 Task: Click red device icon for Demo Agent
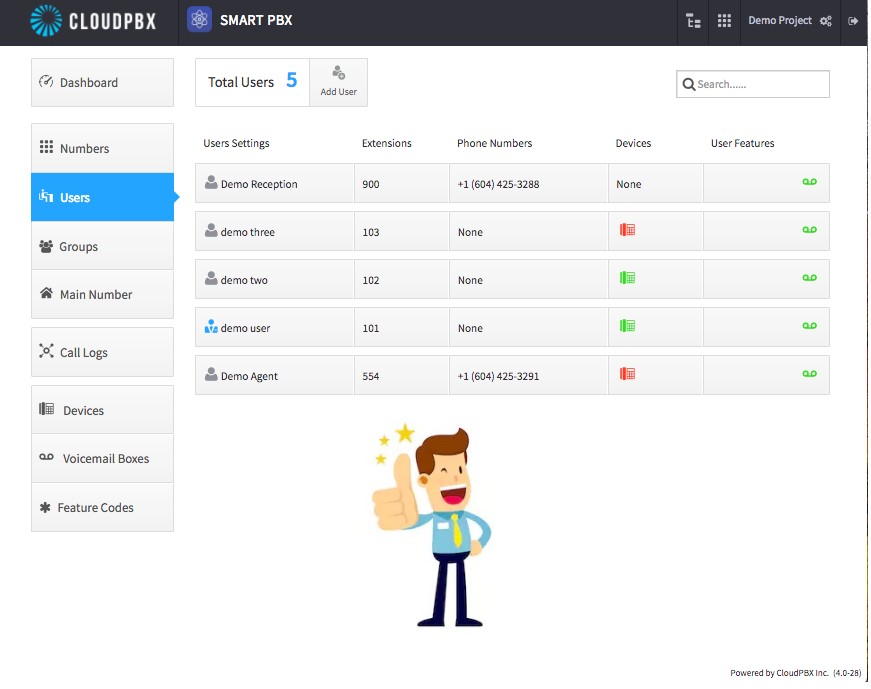(627, 374)
